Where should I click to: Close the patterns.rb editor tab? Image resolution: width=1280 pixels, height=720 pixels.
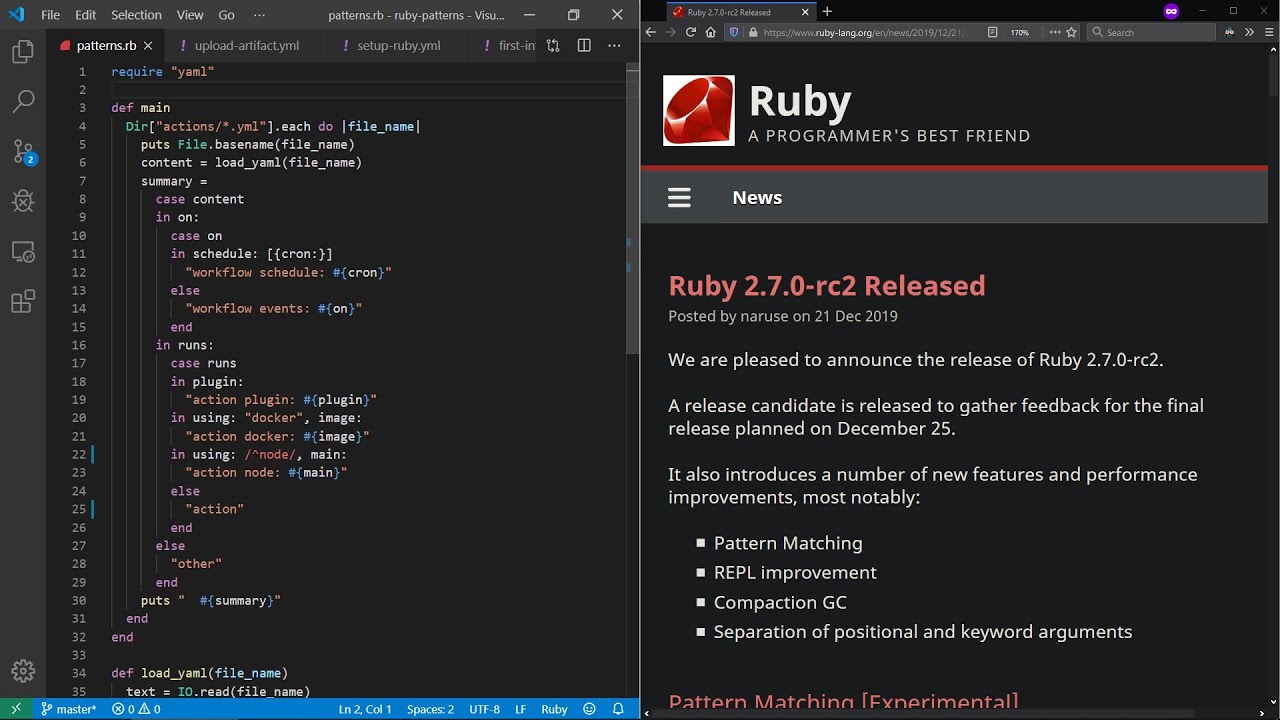click(149, 46)
